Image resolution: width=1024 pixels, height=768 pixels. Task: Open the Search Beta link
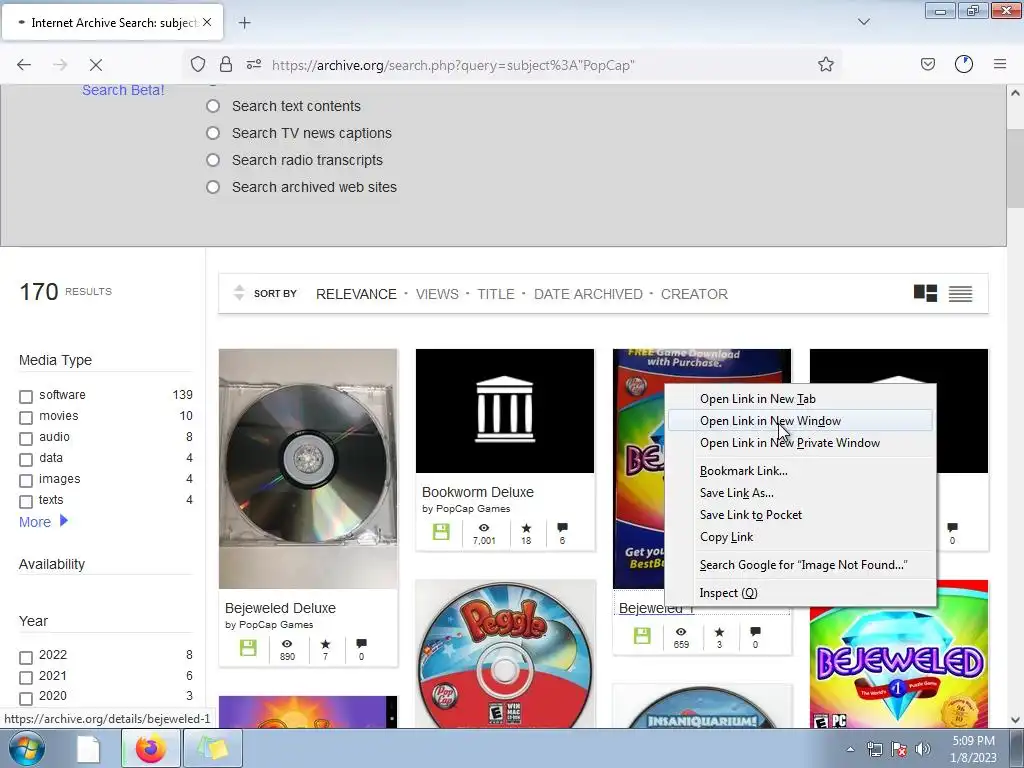(123, 90)
